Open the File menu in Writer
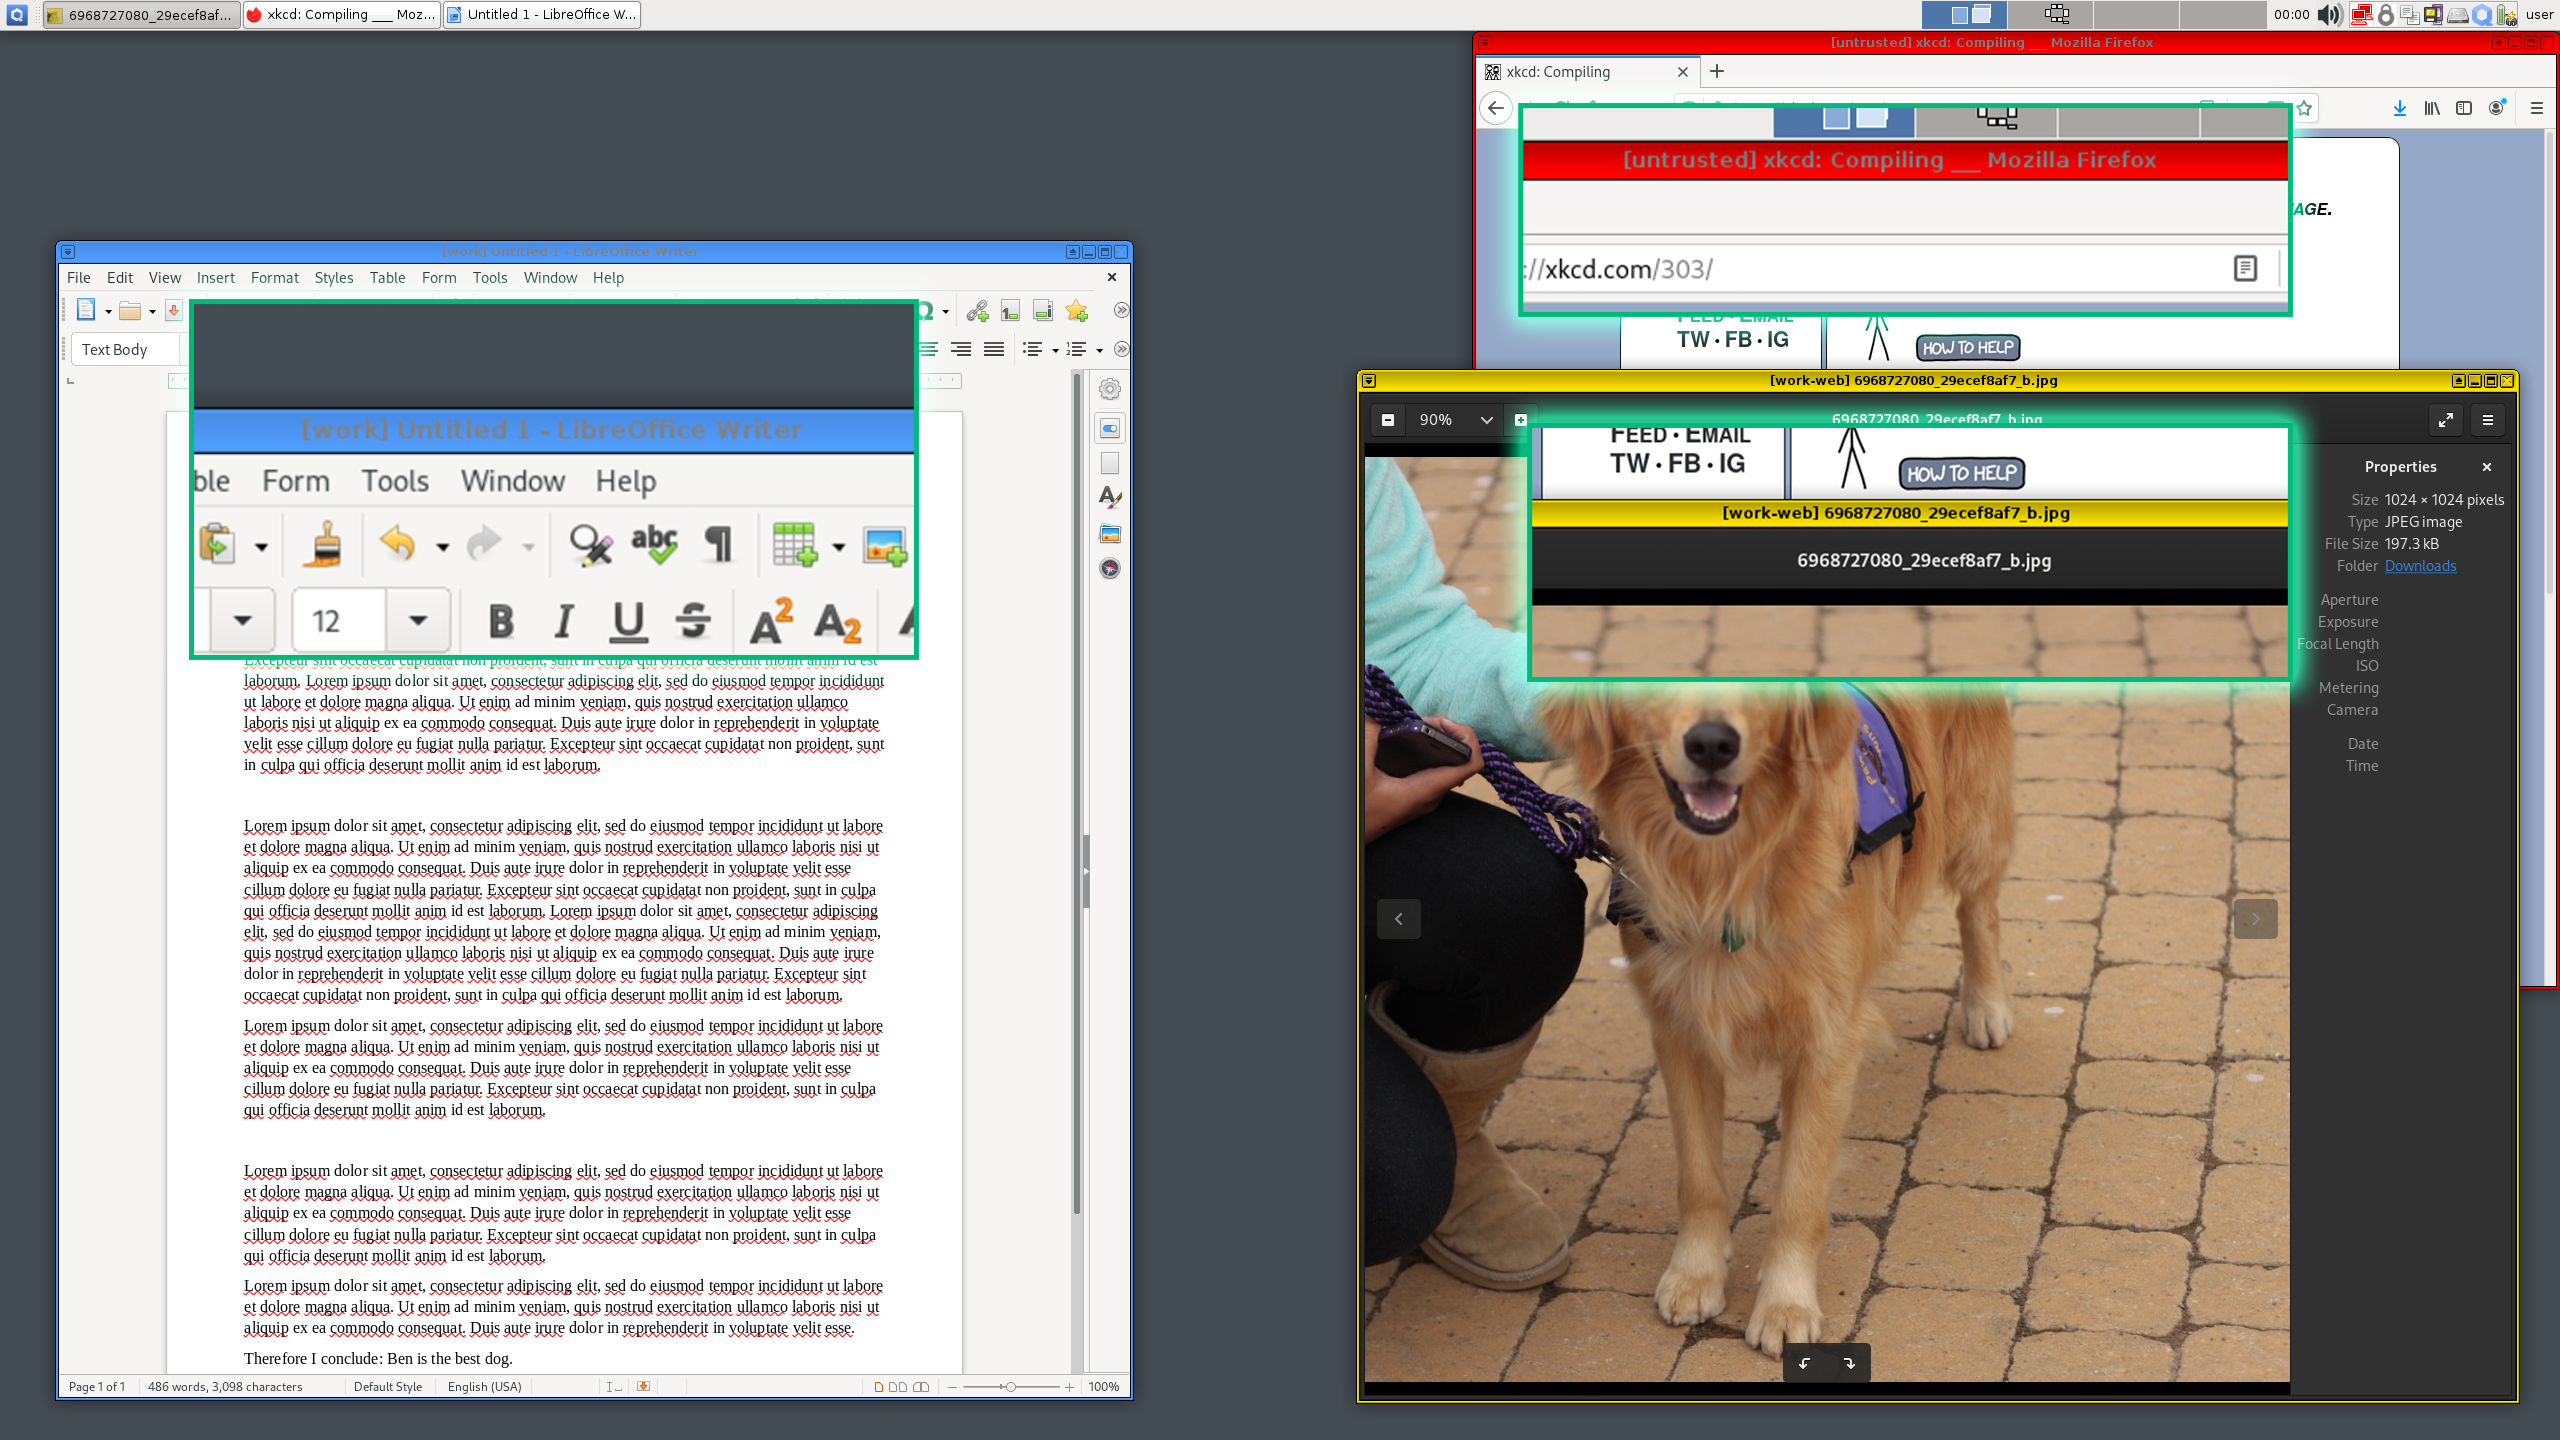The image size is (2560, 1440). click(x=78, y=278)
